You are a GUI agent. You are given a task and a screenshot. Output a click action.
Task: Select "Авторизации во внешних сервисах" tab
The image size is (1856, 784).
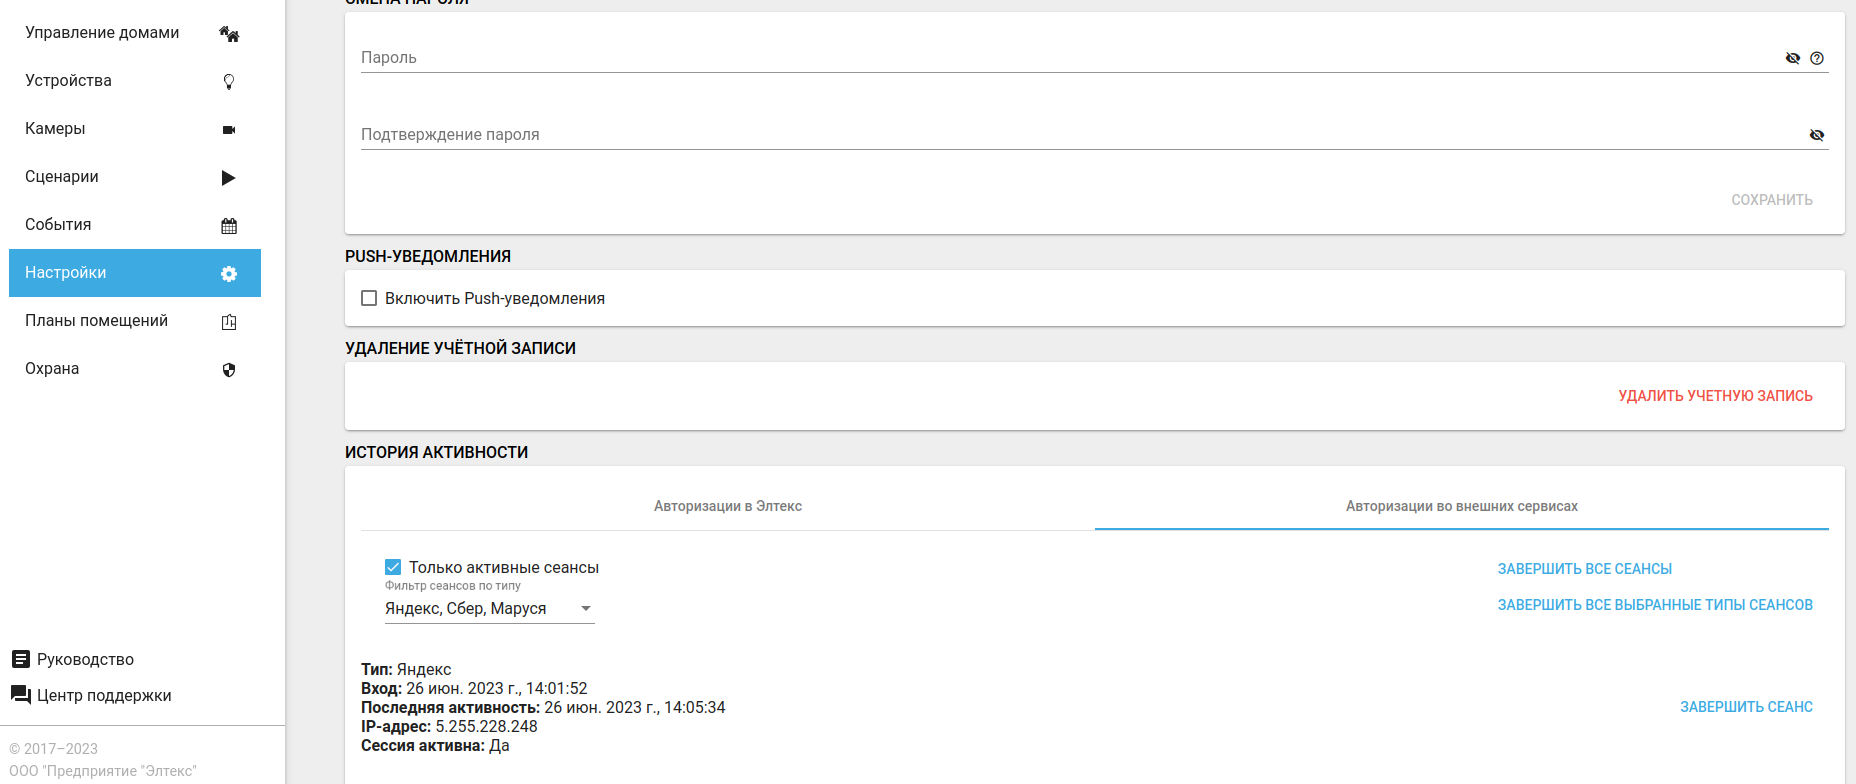coord(1461,506)
